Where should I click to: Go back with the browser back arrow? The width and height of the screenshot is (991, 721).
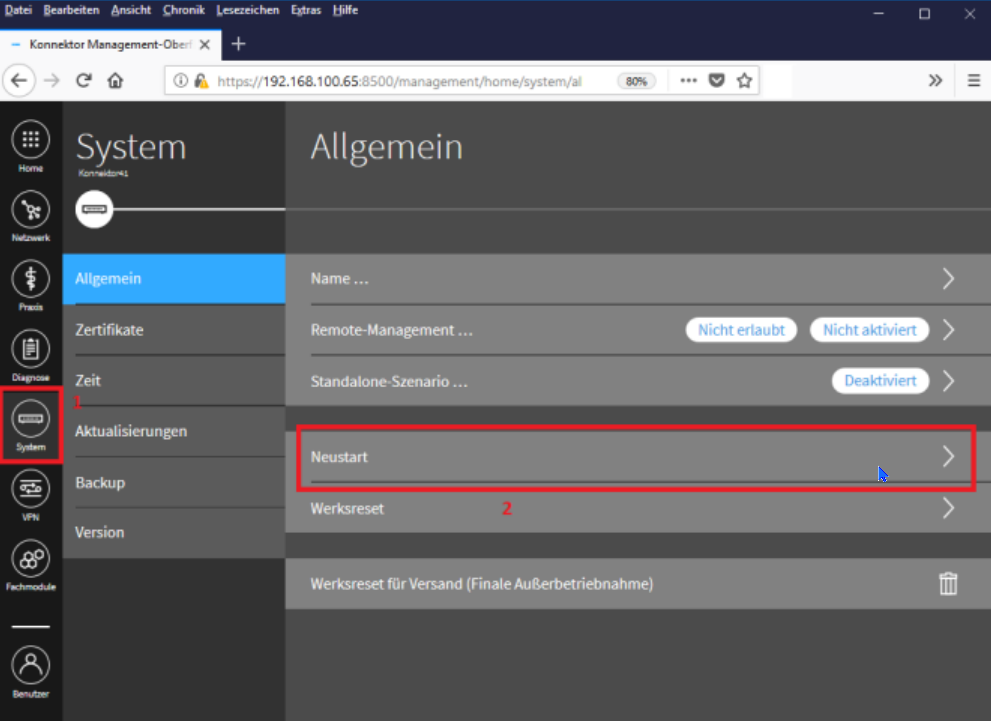[19, 81]
